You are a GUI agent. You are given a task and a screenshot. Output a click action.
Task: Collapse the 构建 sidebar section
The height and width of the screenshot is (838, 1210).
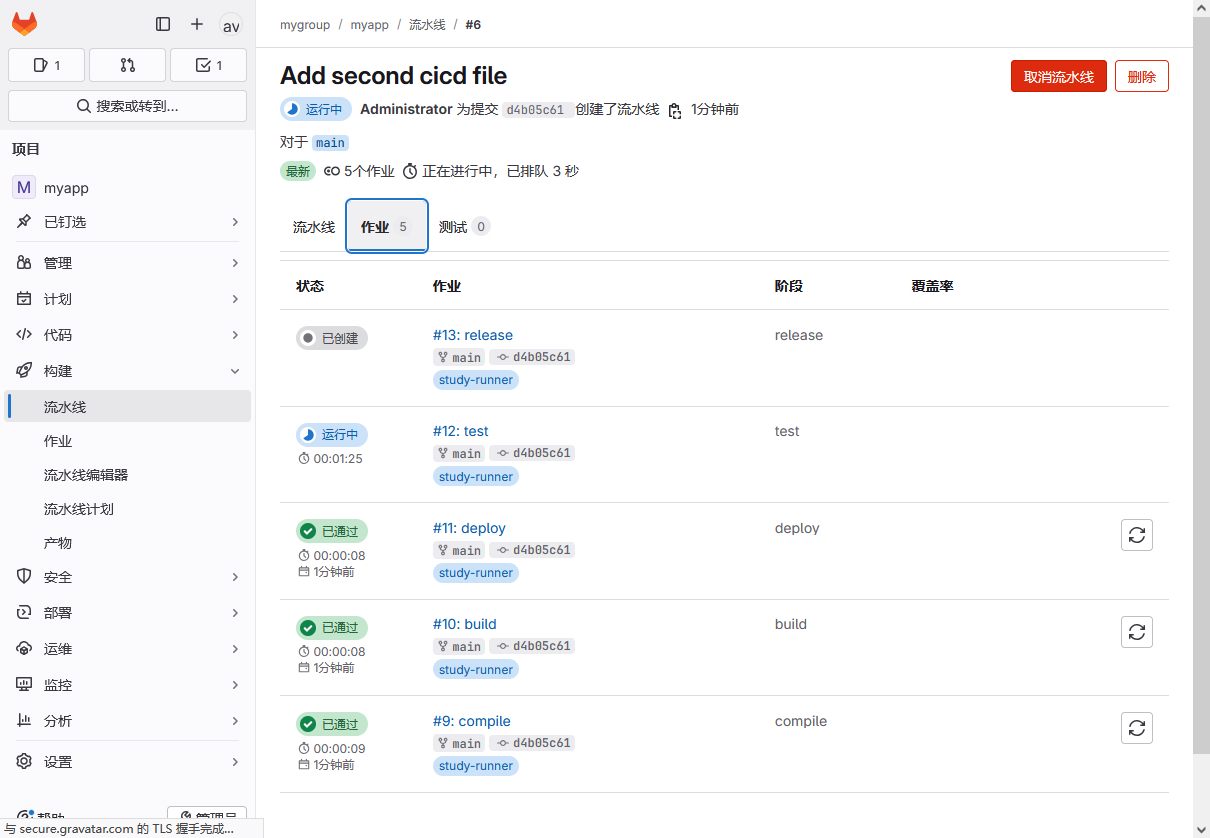click(128, 371)
